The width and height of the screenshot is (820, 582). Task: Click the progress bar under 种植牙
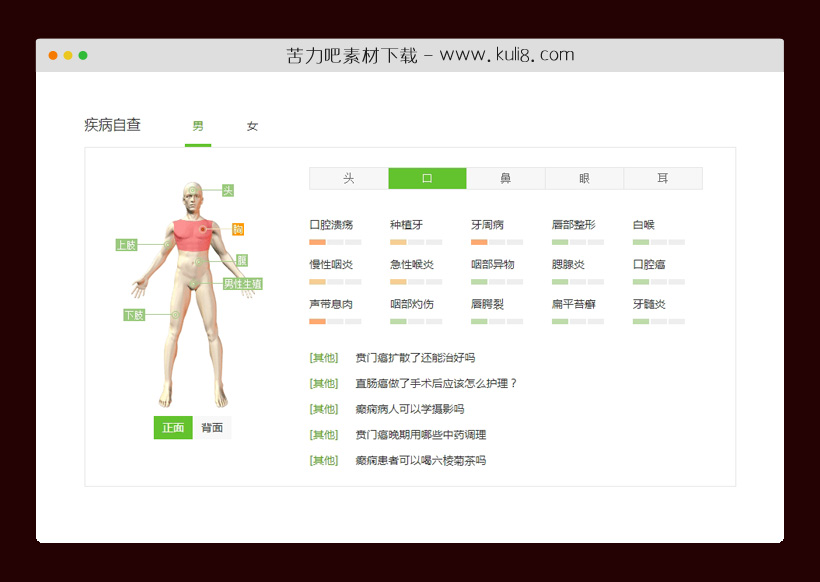point(412,240)
